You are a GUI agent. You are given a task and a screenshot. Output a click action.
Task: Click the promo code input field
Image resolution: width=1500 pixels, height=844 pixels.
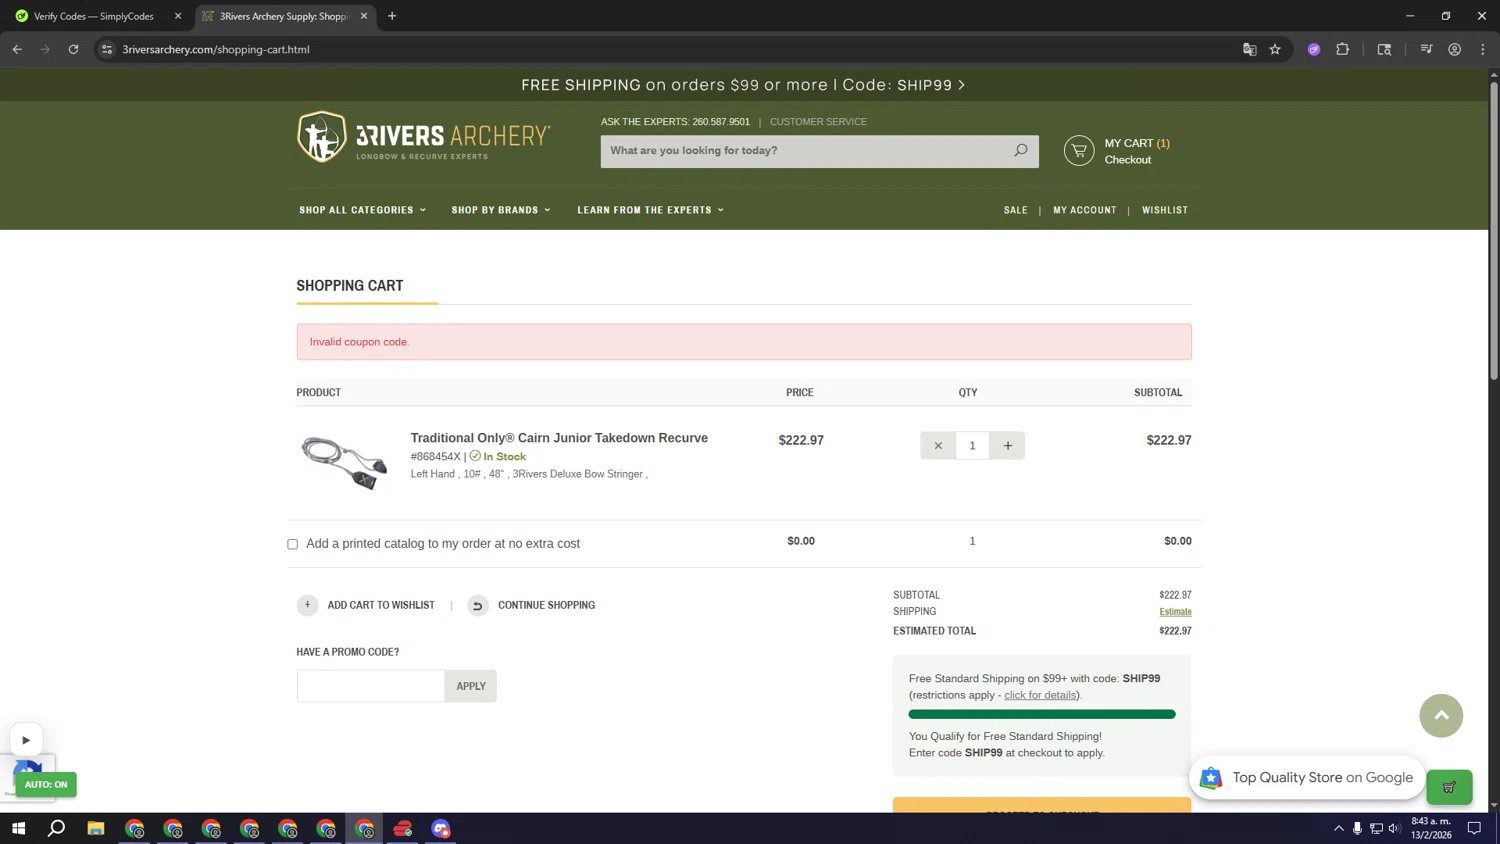coord(371,686)
